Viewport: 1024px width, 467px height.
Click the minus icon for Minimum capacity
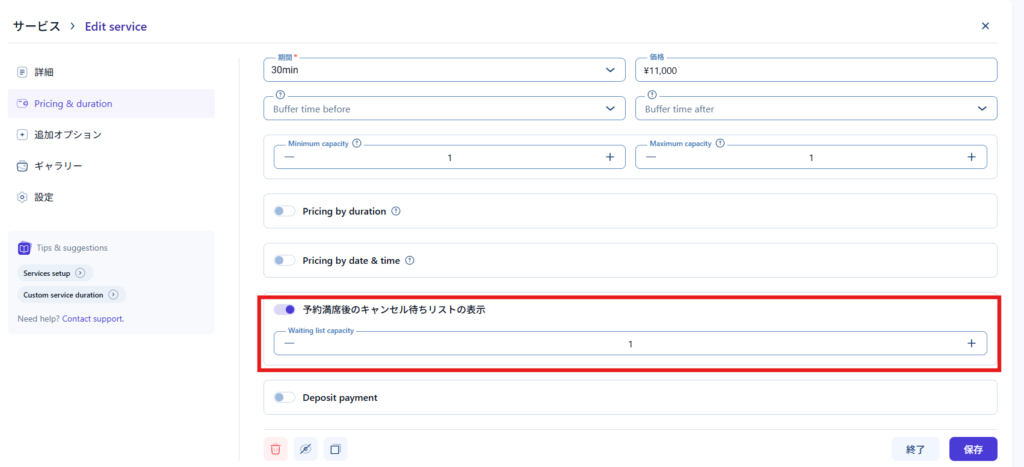click(x=289, y=157)
